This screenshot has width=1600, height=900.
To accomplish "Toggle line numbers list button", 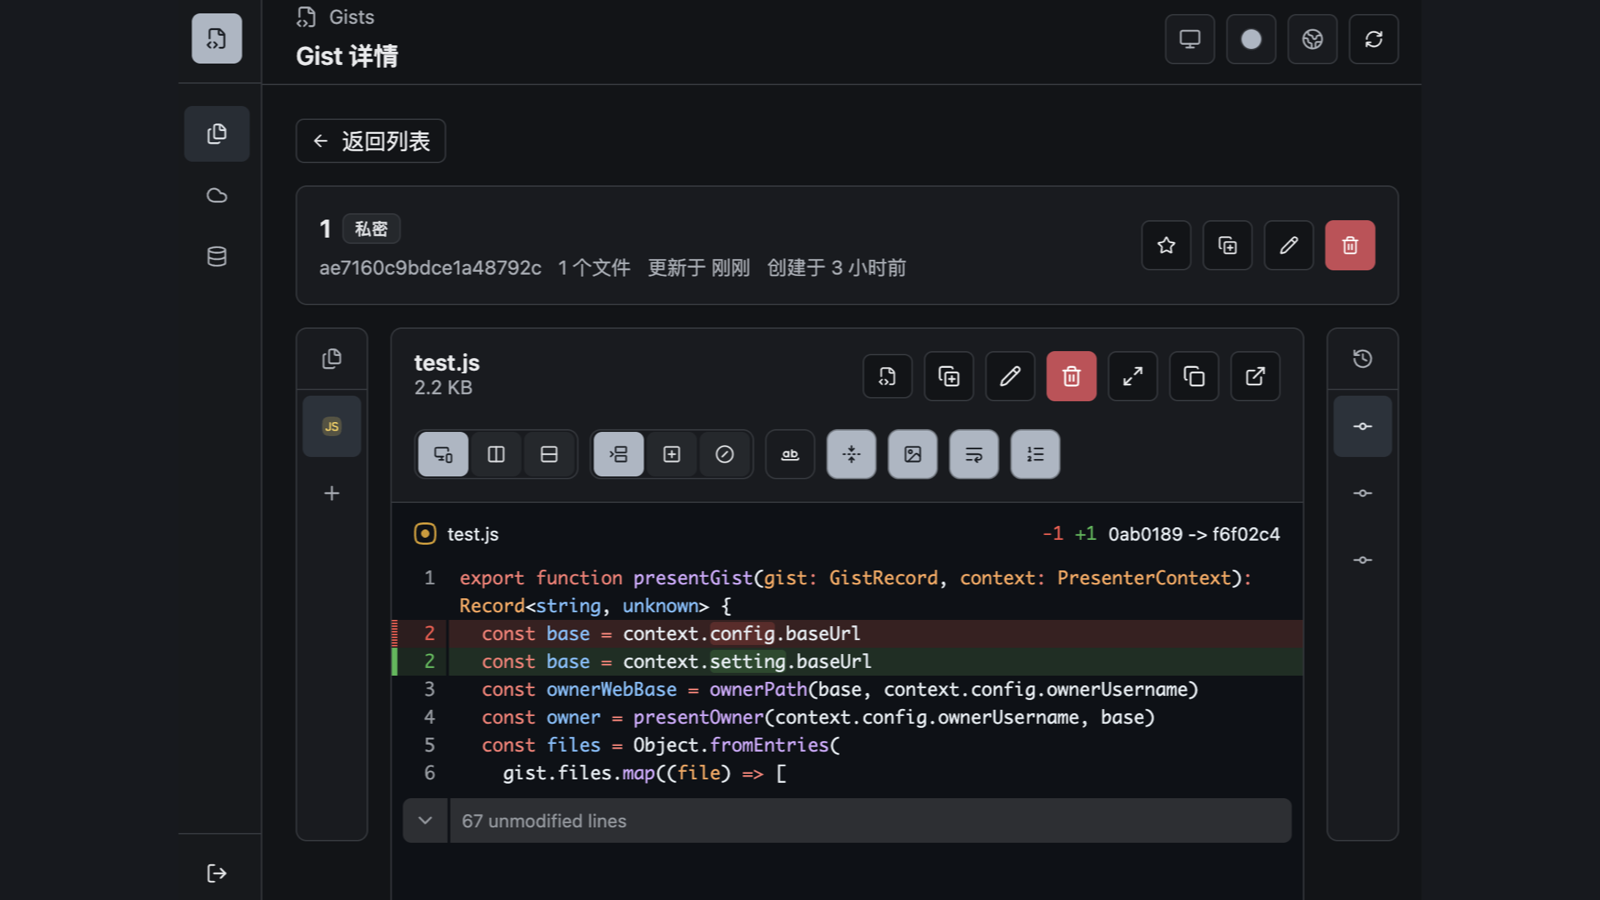I will [1035, 454].
